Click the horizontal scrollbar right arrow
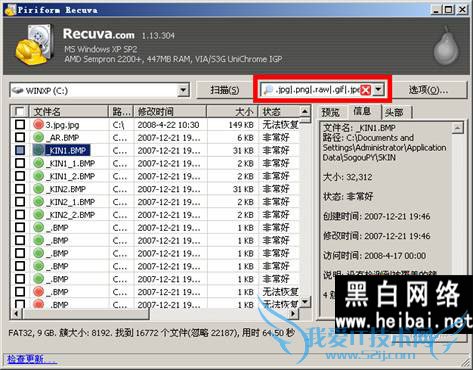Viewport: 473px width, 370px height. [x=292, y=313]
